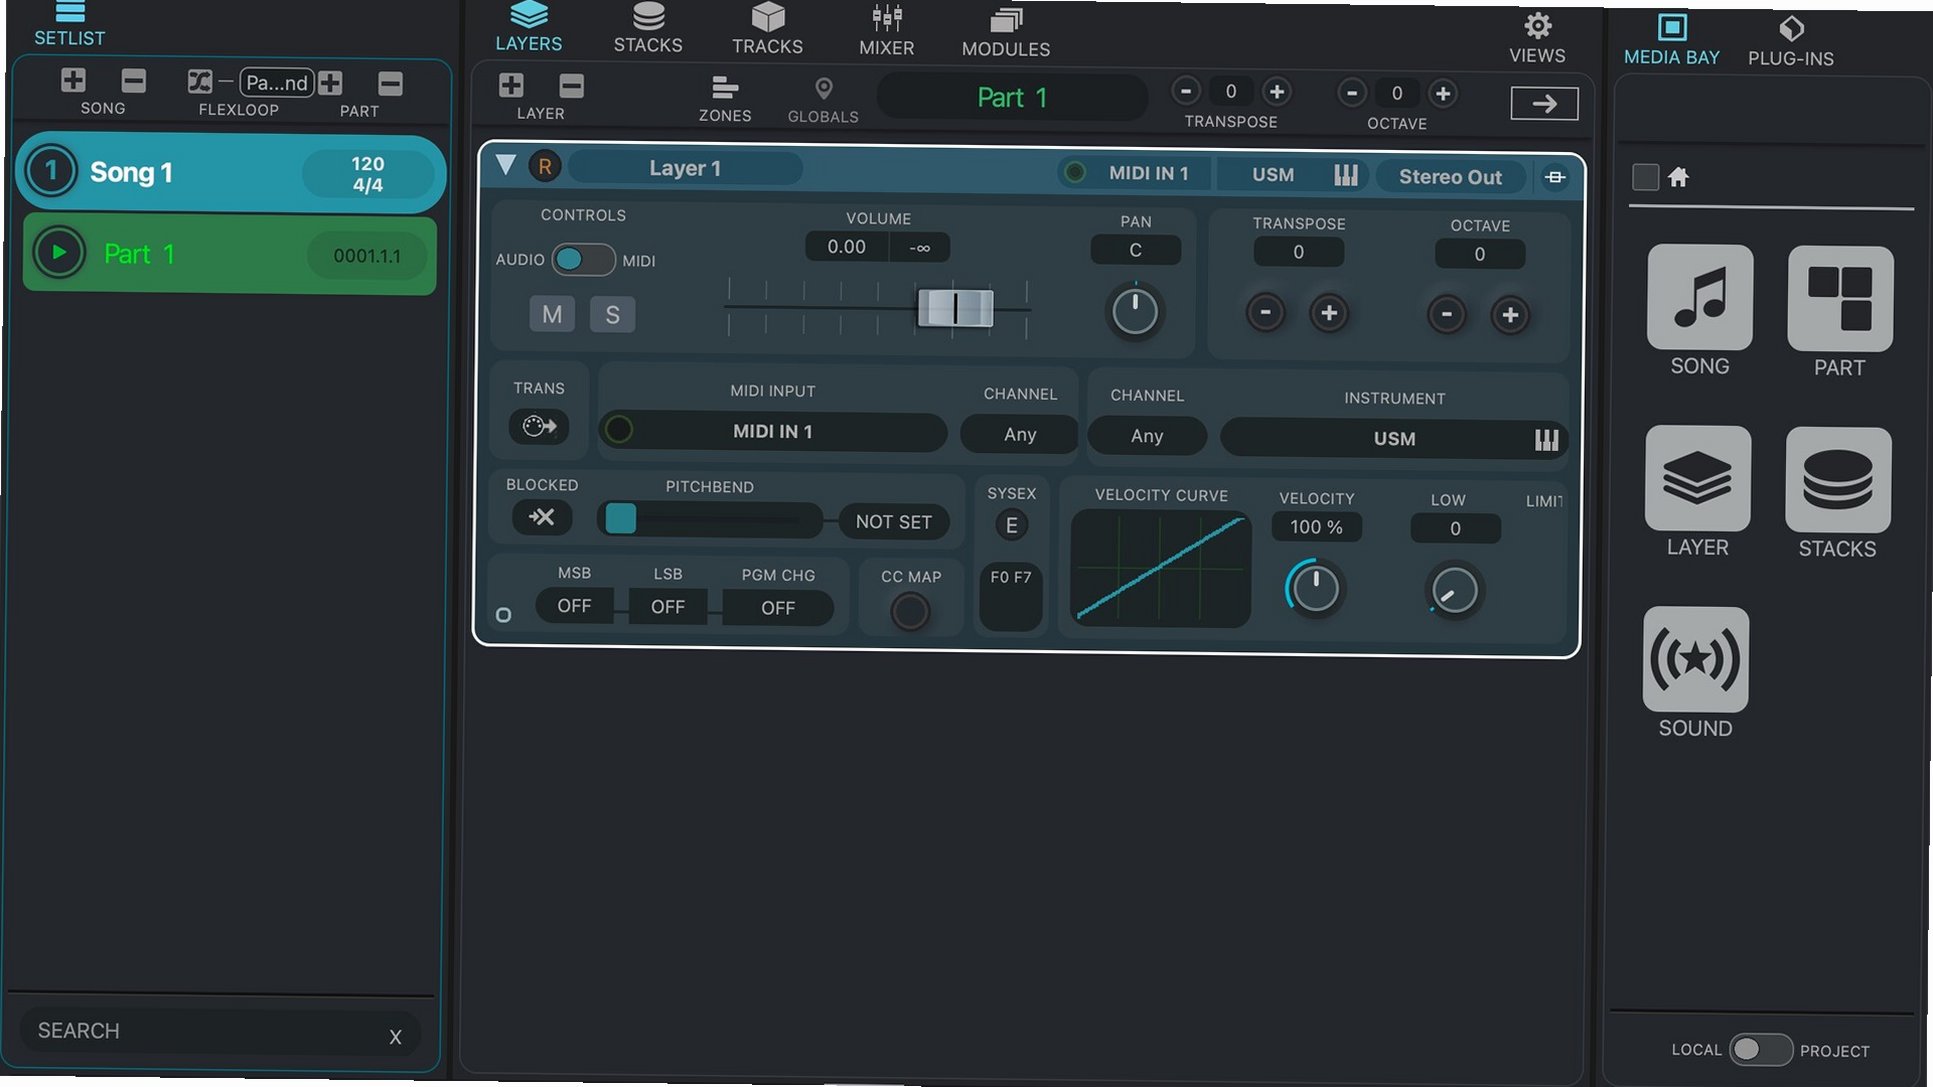
Task: Add a new layer with plus icon
Action: 511,85
